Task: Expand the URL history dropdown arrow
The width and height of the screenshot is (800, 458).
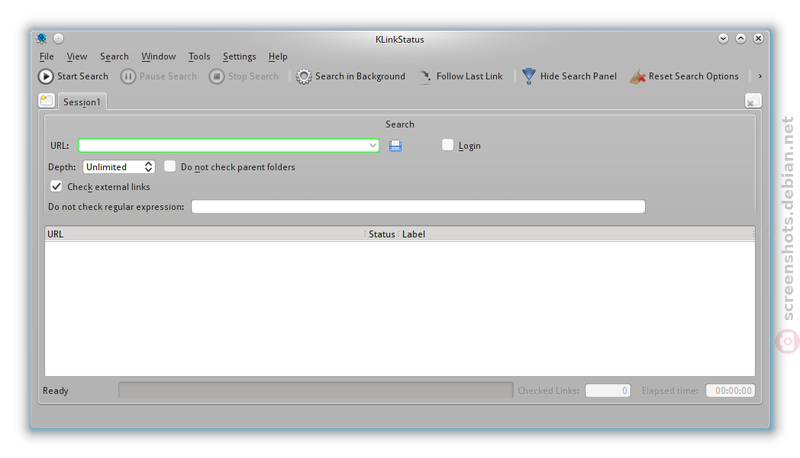Action: tap(372, 145)
